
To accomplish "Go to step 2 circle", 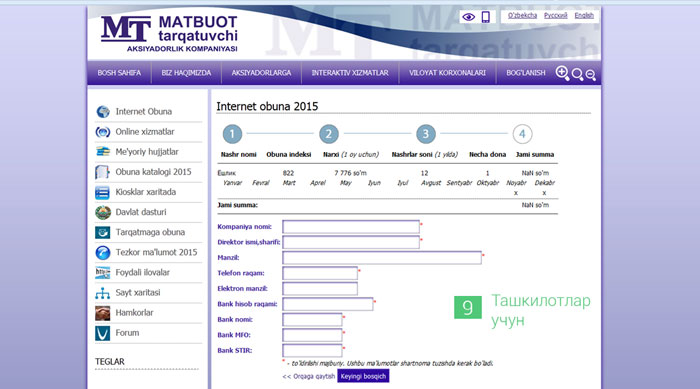I will click(329, 134).
